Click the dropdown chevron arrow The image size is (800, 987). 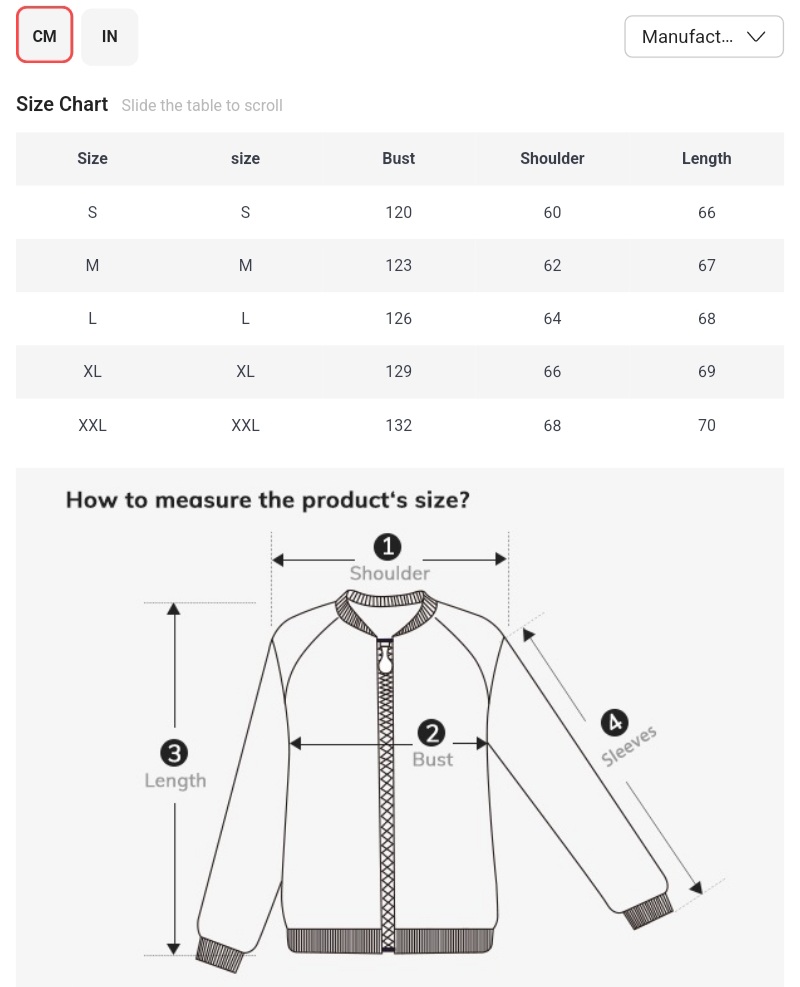tap(756, 37)
